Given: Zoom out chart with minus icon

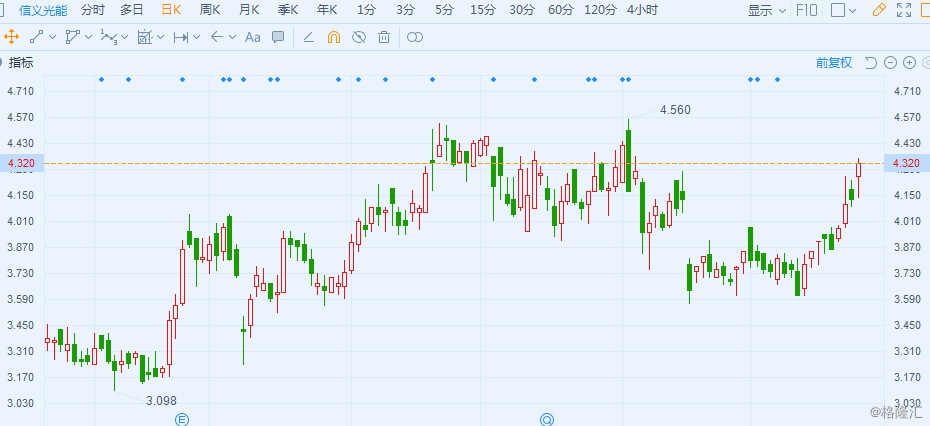Looking at the screenshot, I should [890, 62].
